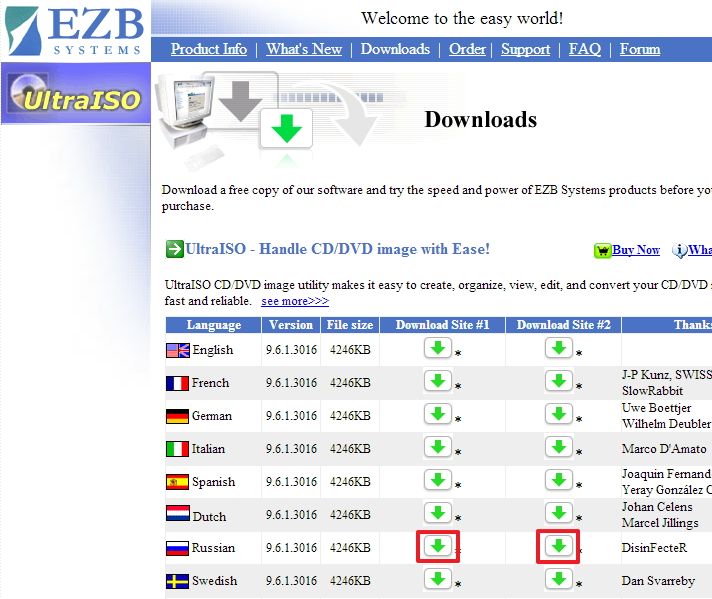Go to What's New page

point(304,49)
